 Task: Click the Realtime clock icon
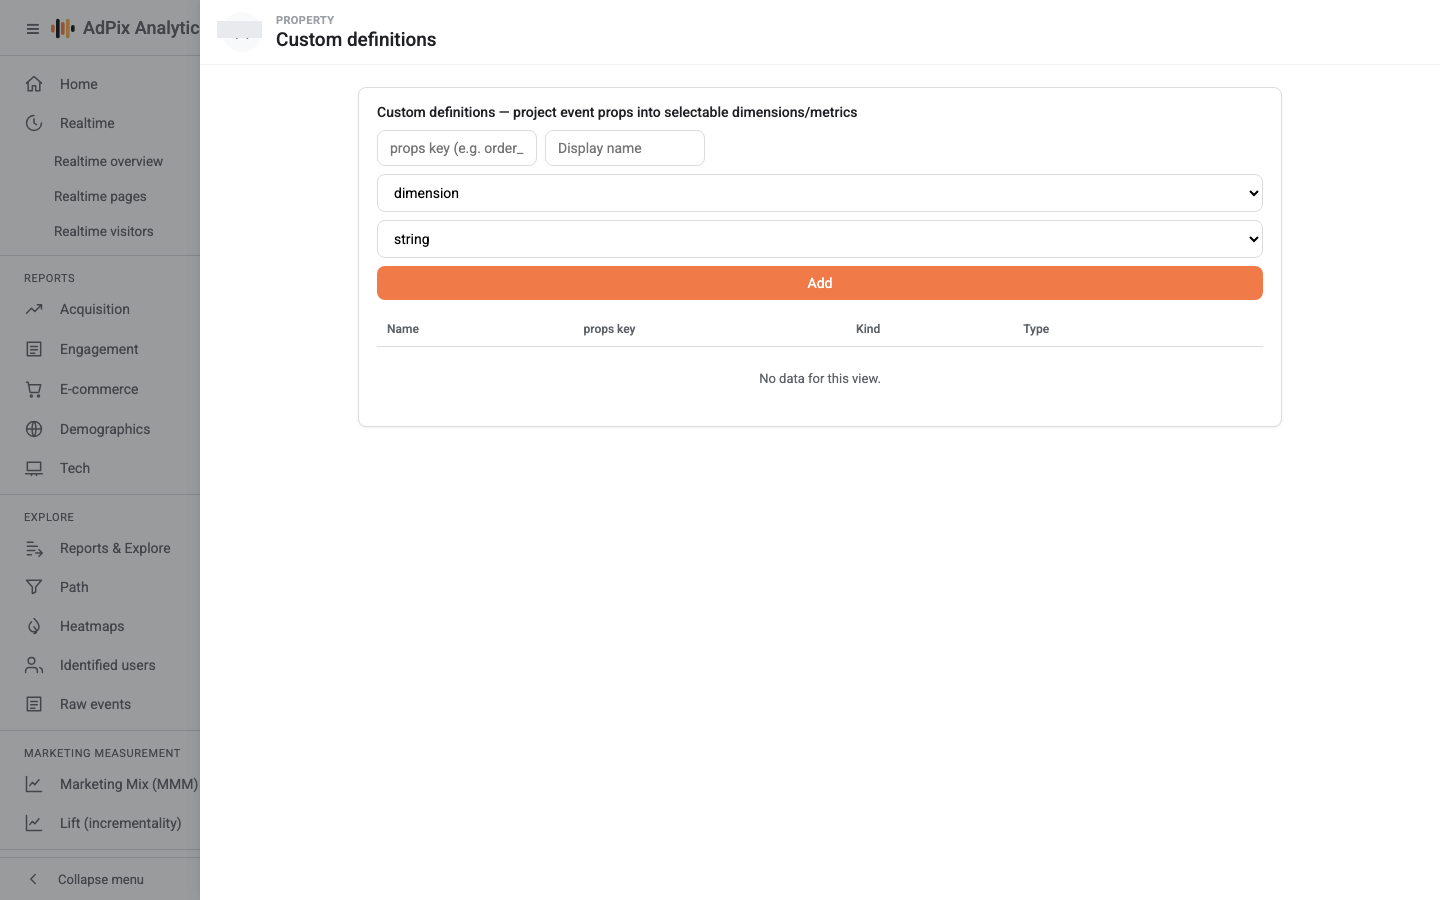[34, 123]
